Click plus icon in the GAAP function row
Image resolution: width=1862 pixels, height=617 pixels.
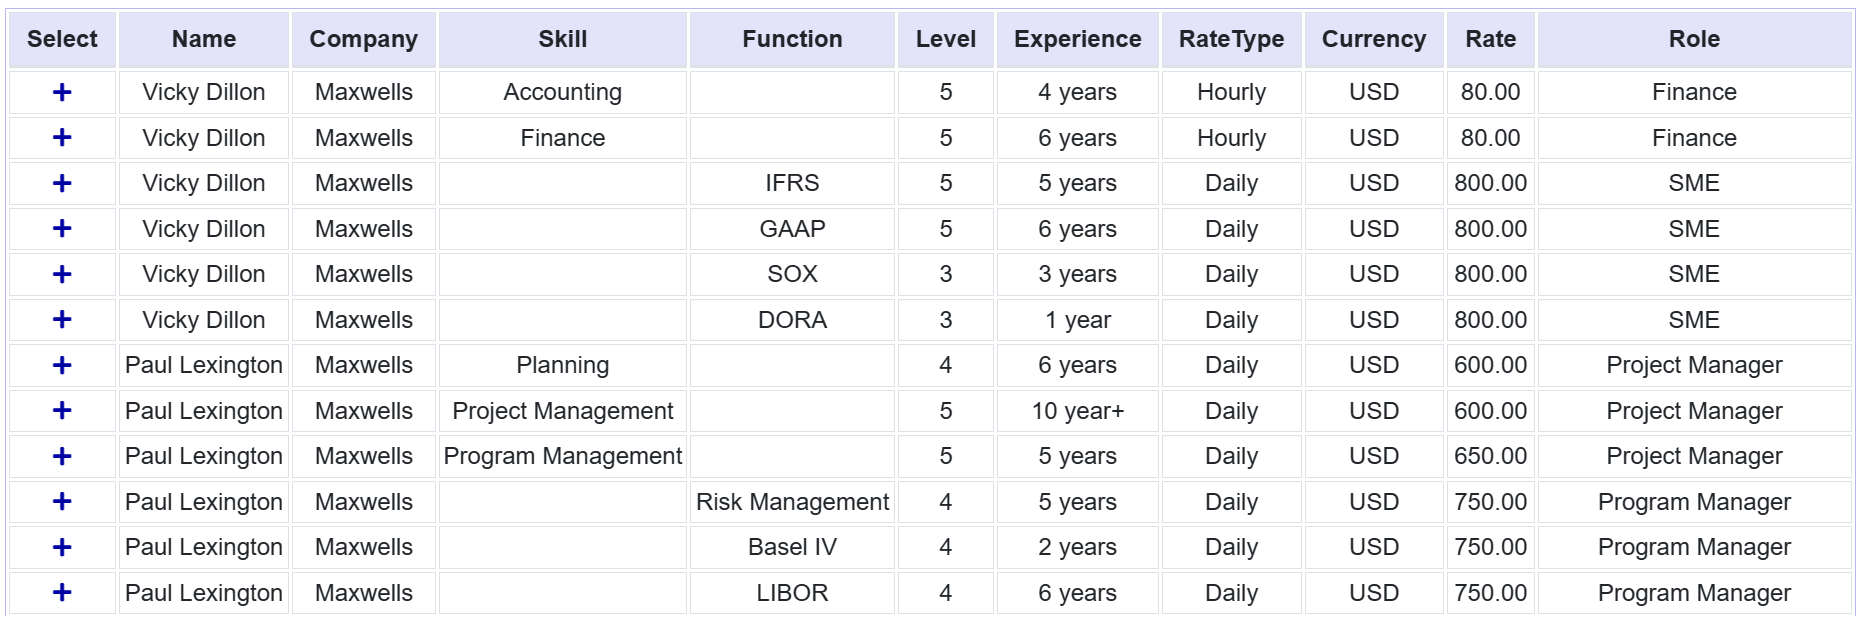tap(62, 229)
